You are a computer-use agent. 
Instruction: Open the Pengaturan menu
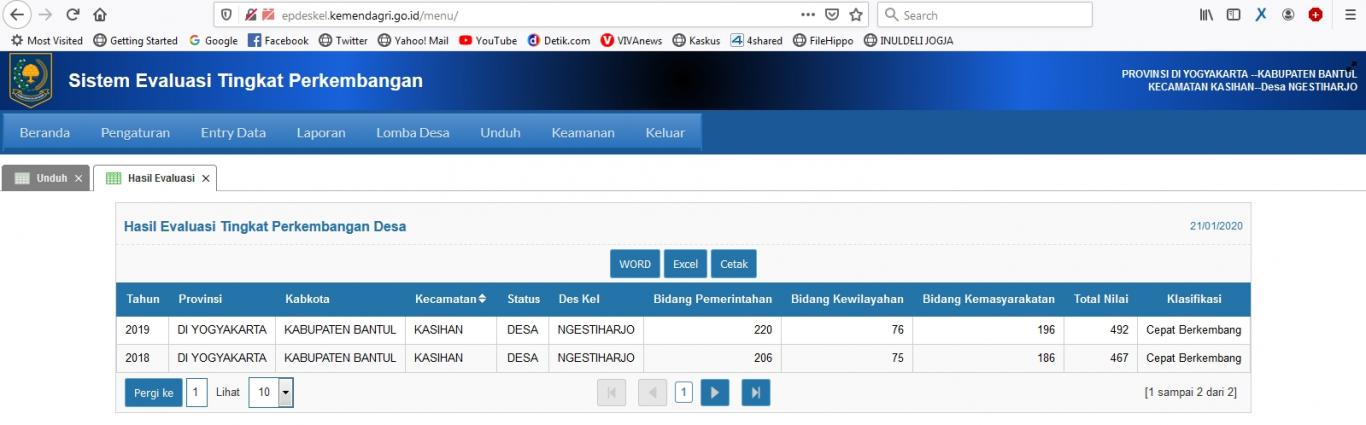tap(135, 132)
